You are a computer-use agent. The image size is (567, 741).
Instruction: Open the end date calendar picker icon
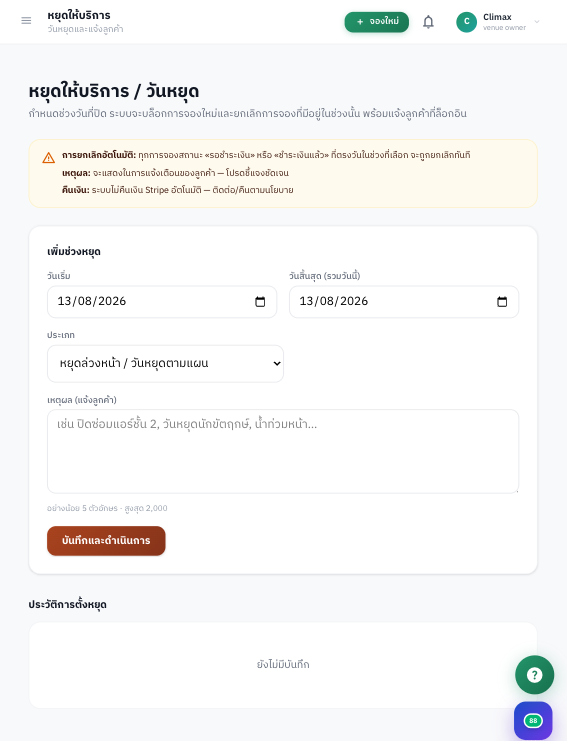[x=502, y=302]
